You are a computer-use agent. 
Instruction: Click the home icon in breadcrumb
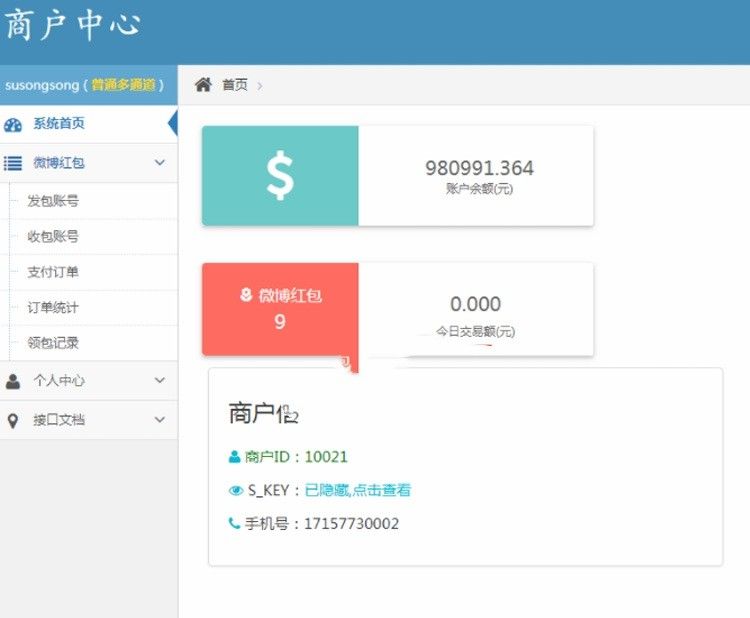(x=203, y=85)
